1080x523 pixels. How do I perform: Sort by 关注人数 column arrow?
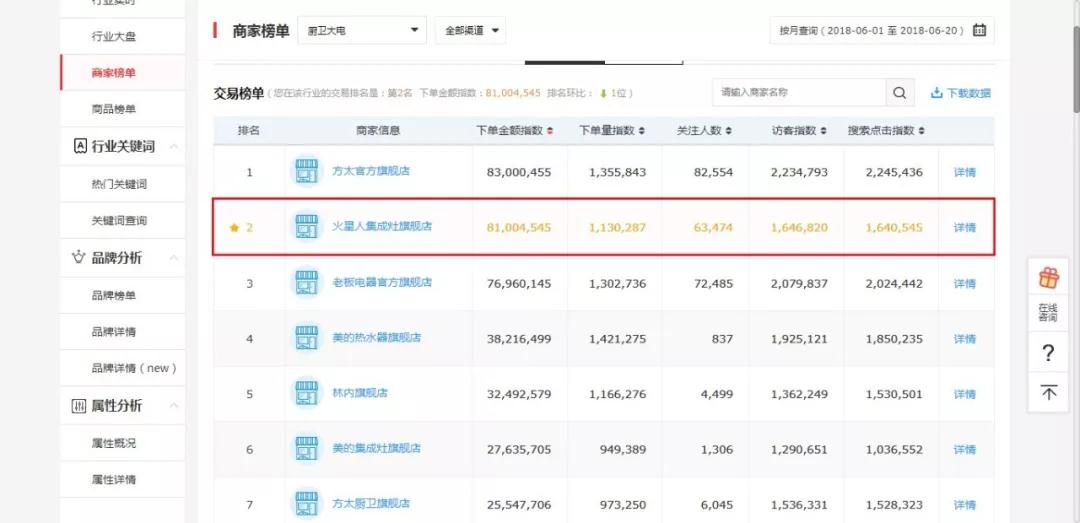click(729, 131)
